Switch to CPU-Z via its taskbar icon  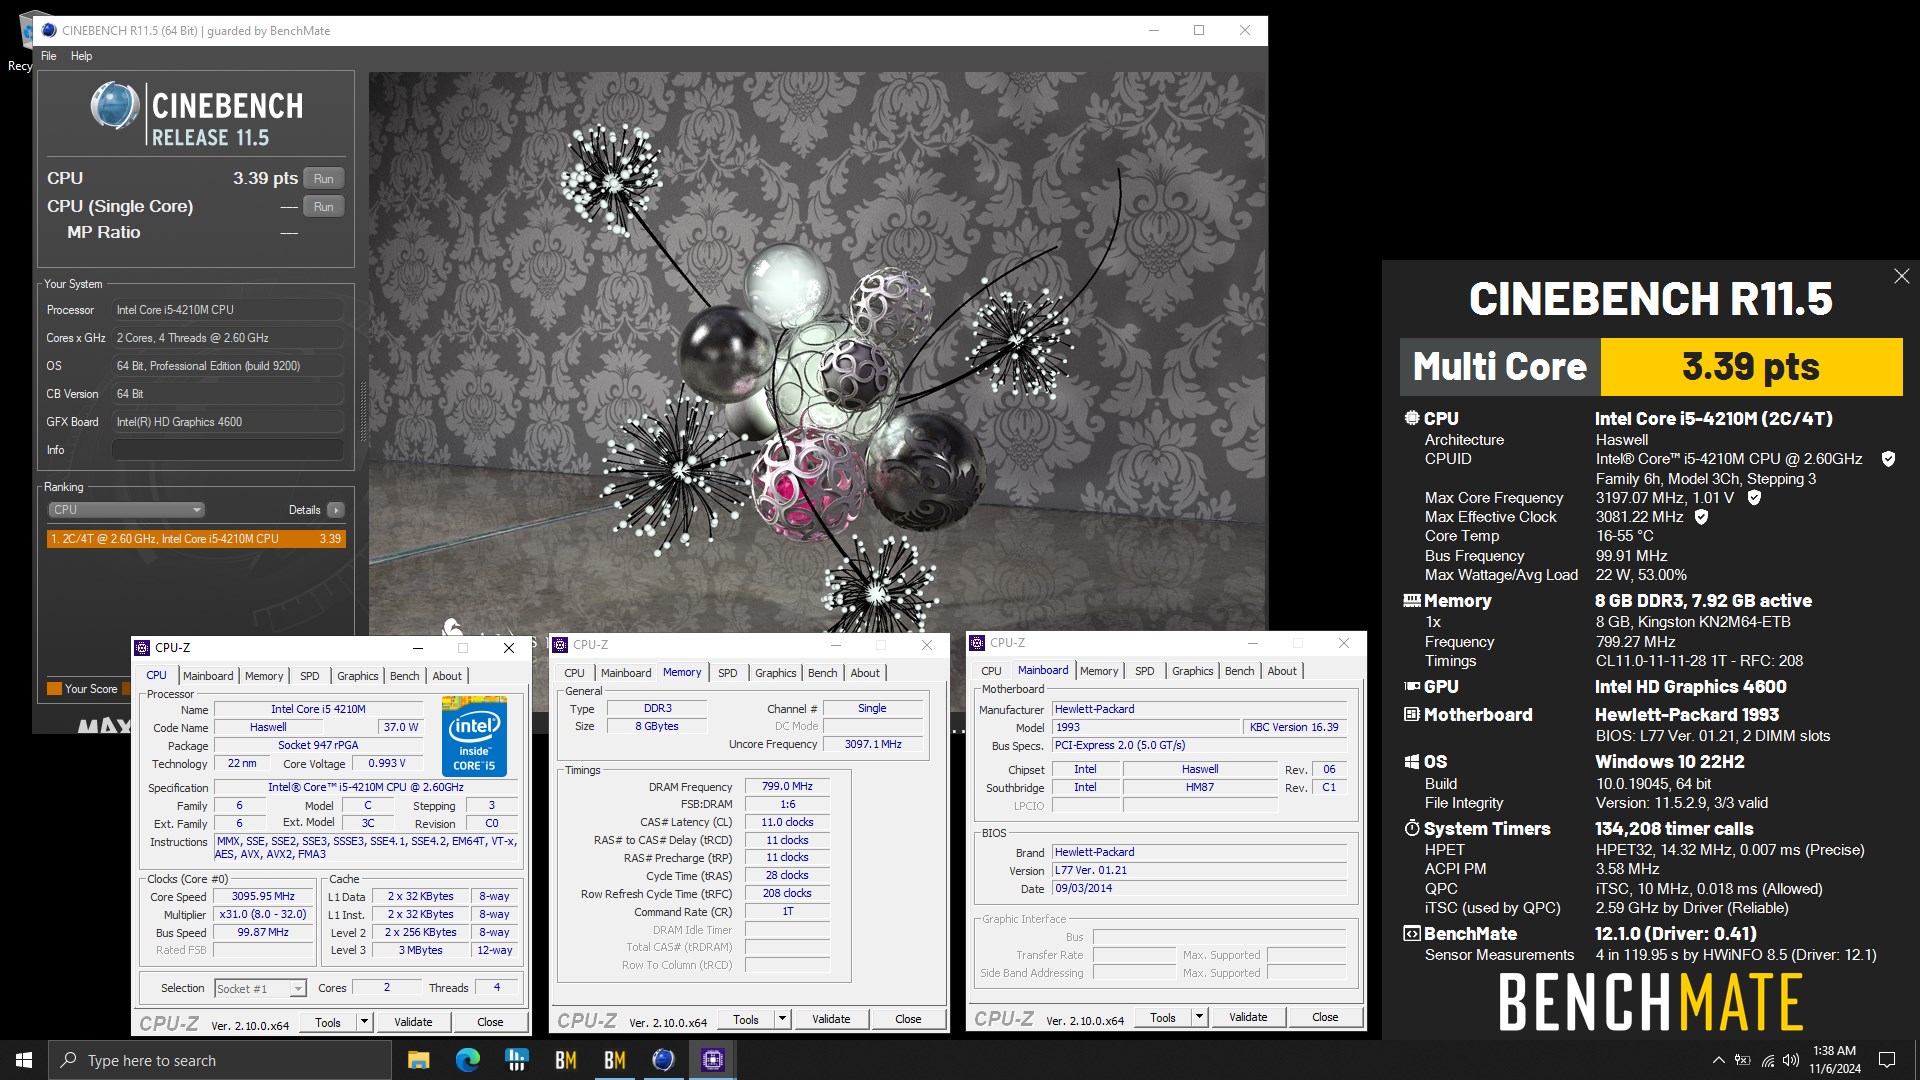712,1060
